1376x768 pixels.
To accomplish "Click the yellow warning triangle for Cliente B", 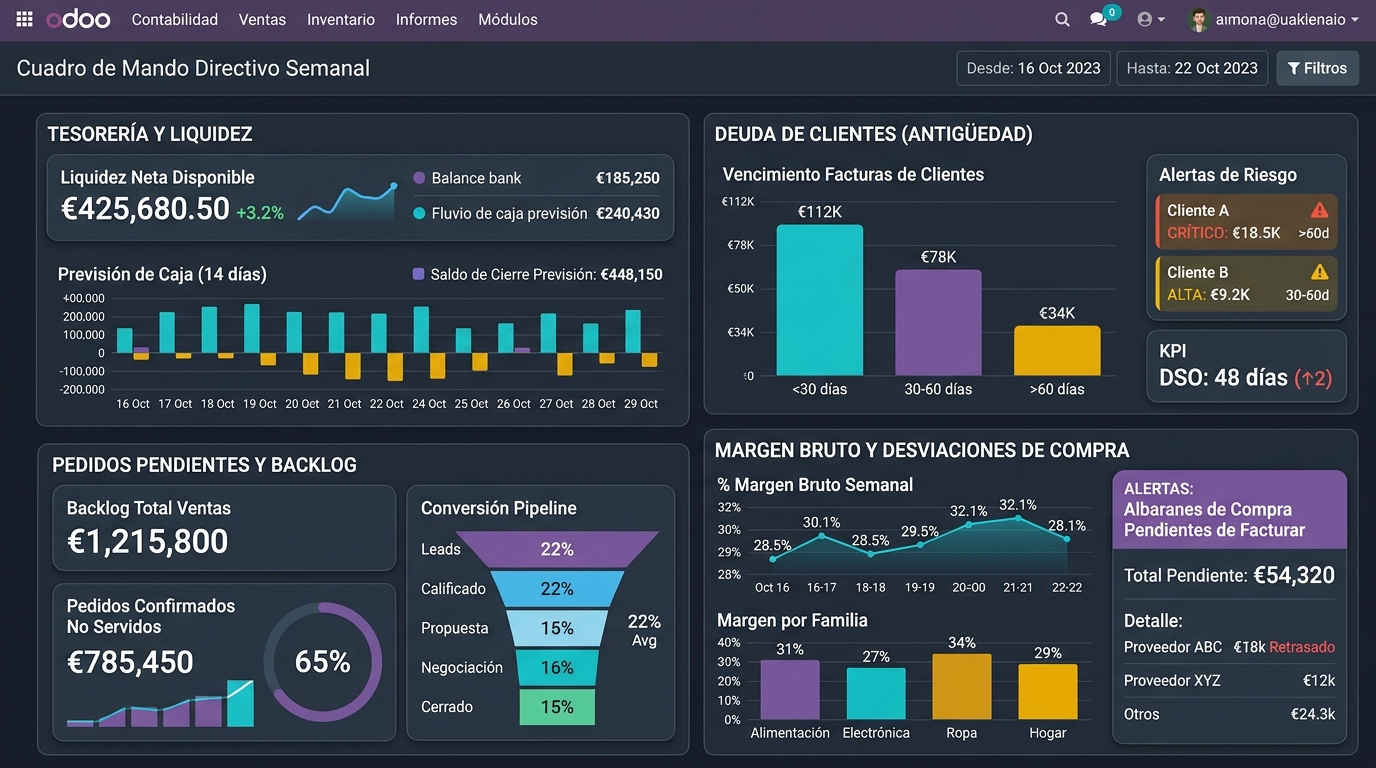I will coord(1319,271).
